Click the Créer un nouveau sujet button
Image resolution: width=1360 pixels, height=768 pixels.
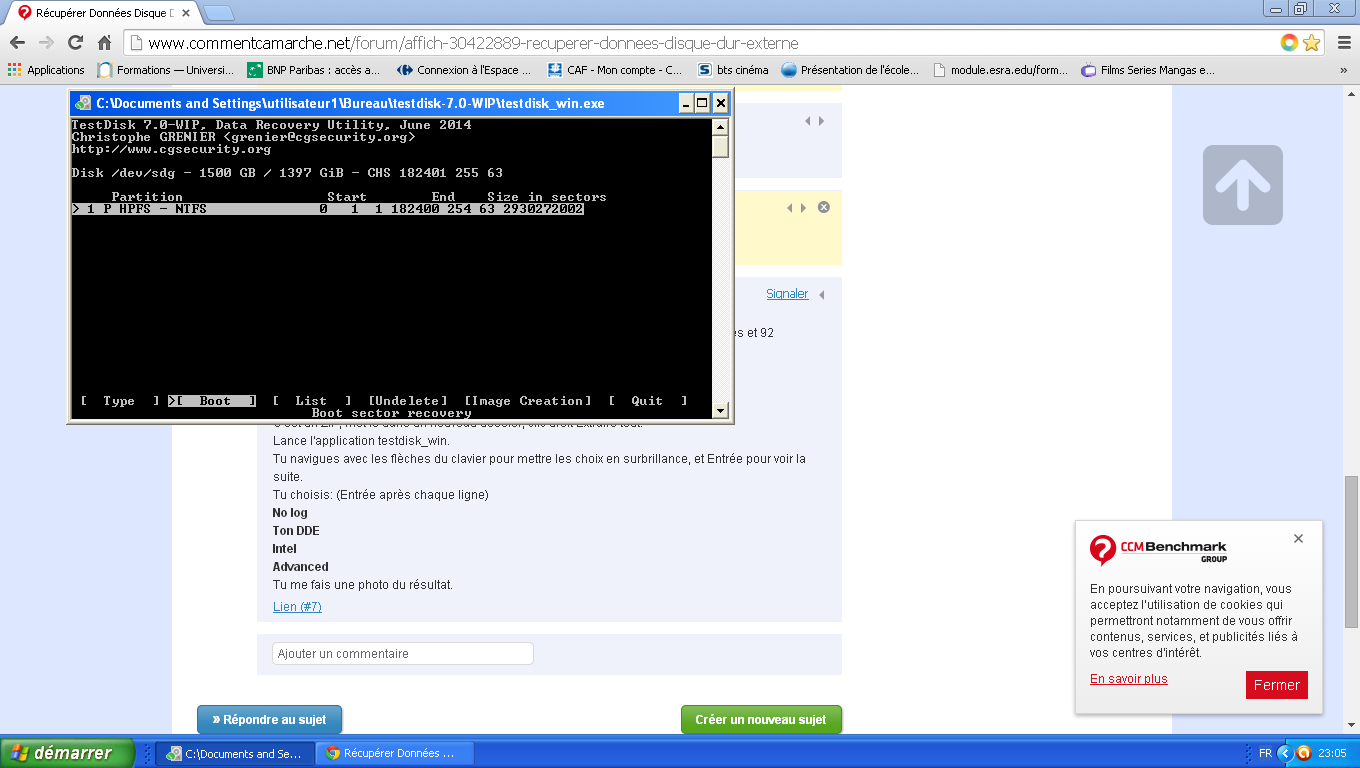(x=761, y=719)
